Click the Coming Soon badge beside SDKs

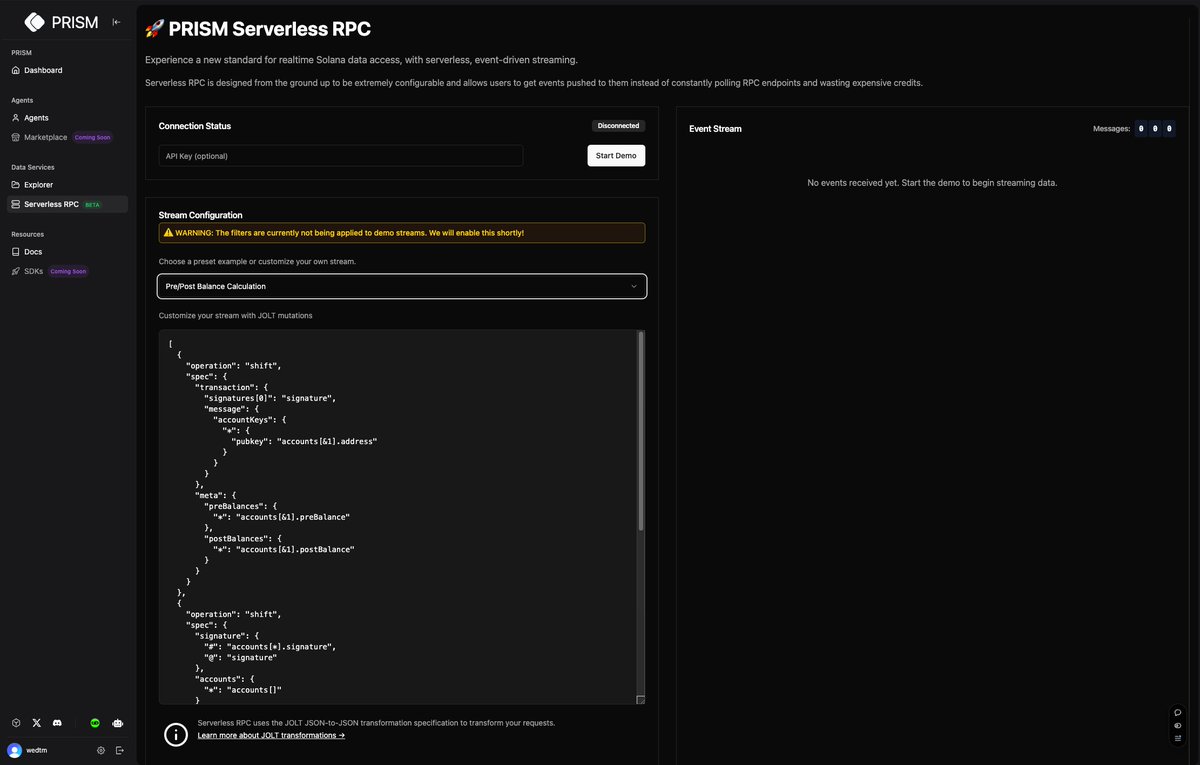click(x=68, y=271)
